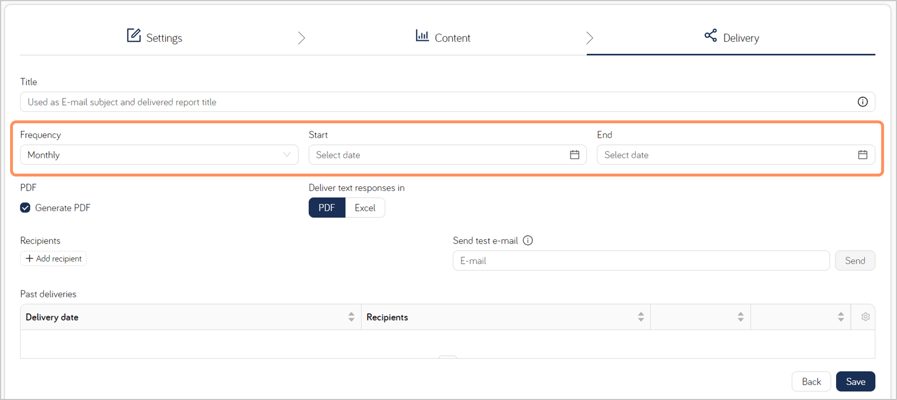
Task: Switch text responses delivery to Excel
Action: tap(365, 208)
